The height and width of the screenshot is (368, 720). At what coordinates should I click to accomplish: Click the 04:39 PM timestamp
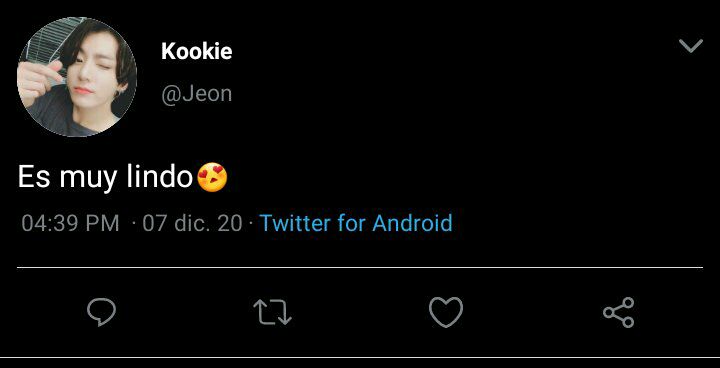(70, 223)
